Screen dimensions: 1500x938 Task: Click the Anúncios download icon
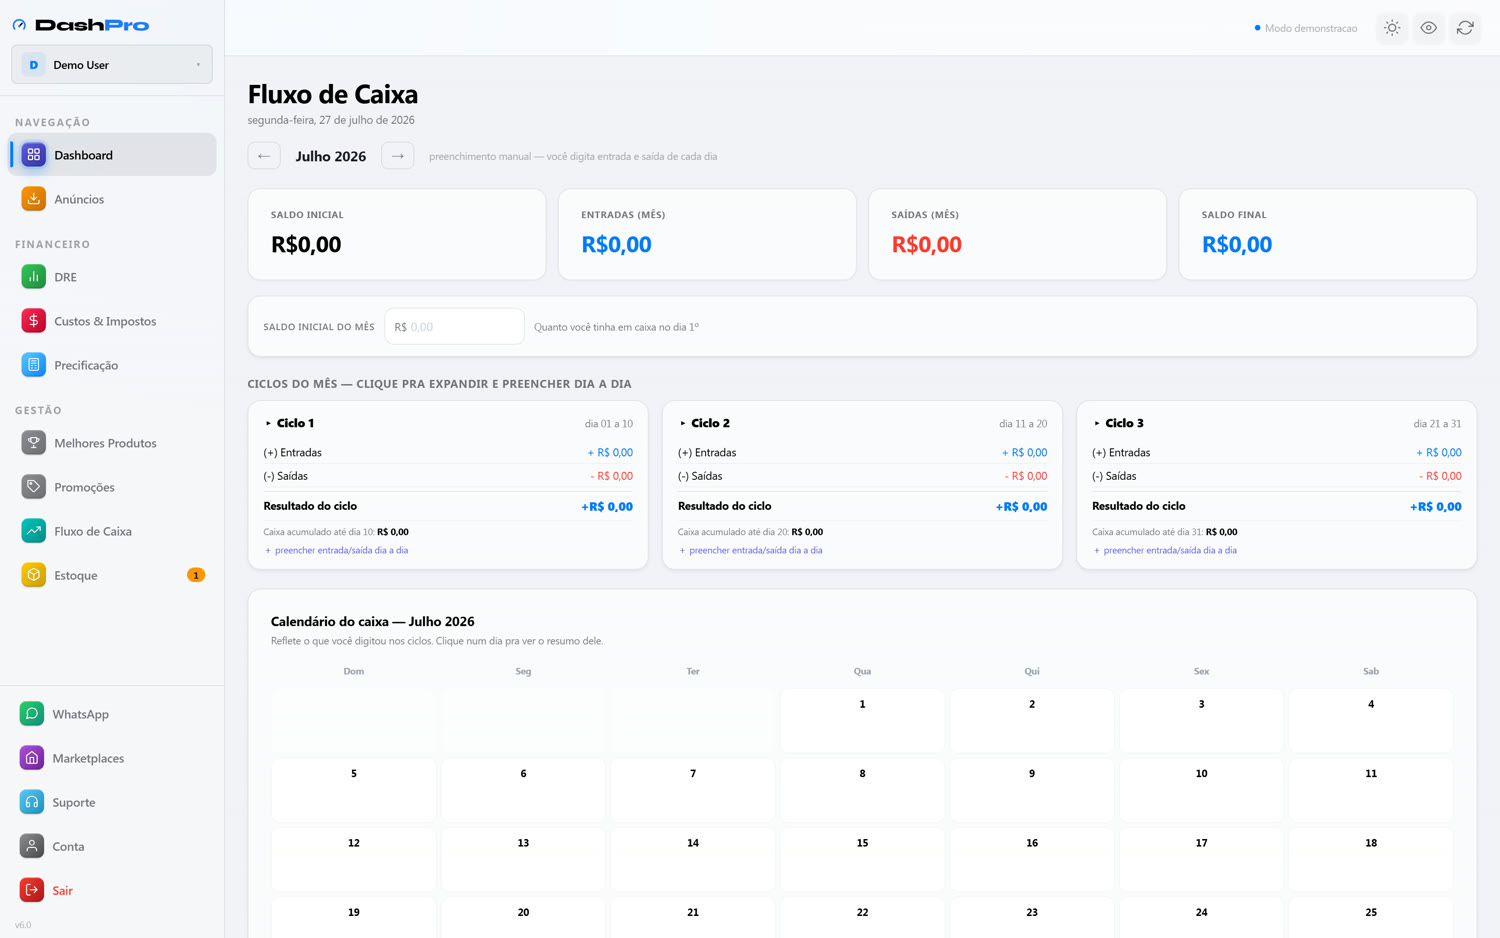pos(33,199)
